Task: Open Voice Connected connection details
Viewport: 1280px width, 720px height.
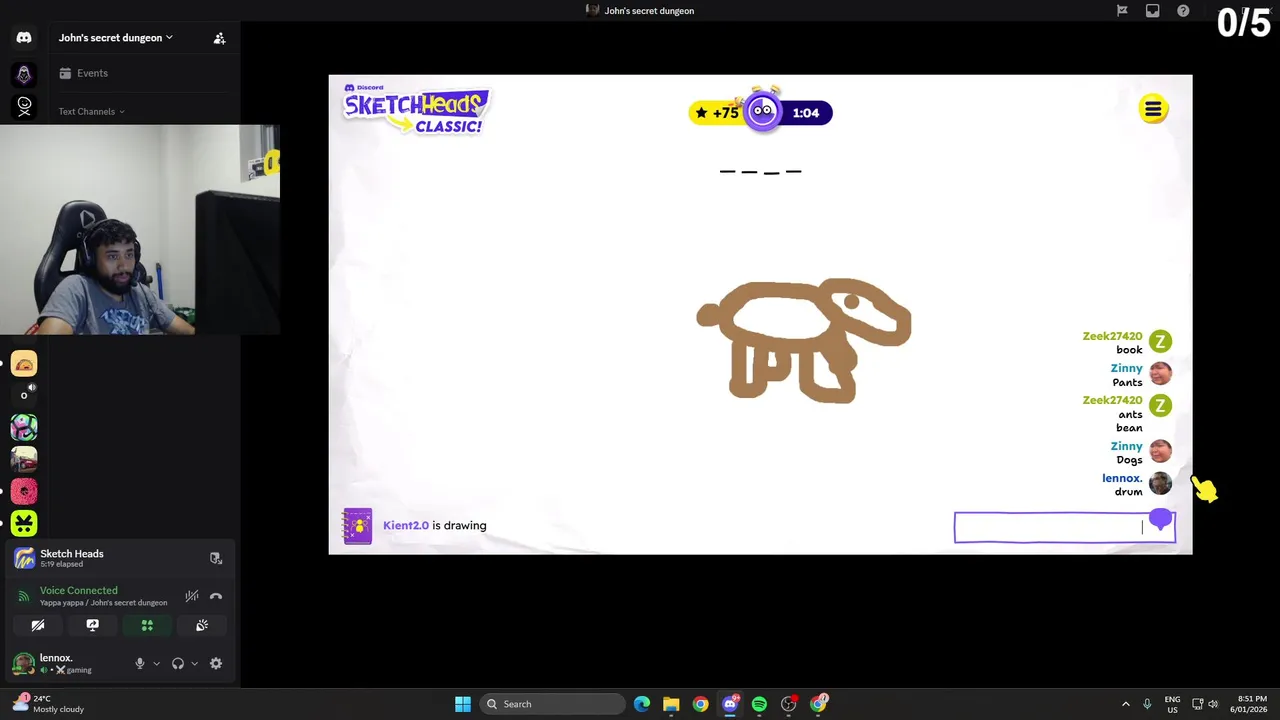Action: pos(79,590)
